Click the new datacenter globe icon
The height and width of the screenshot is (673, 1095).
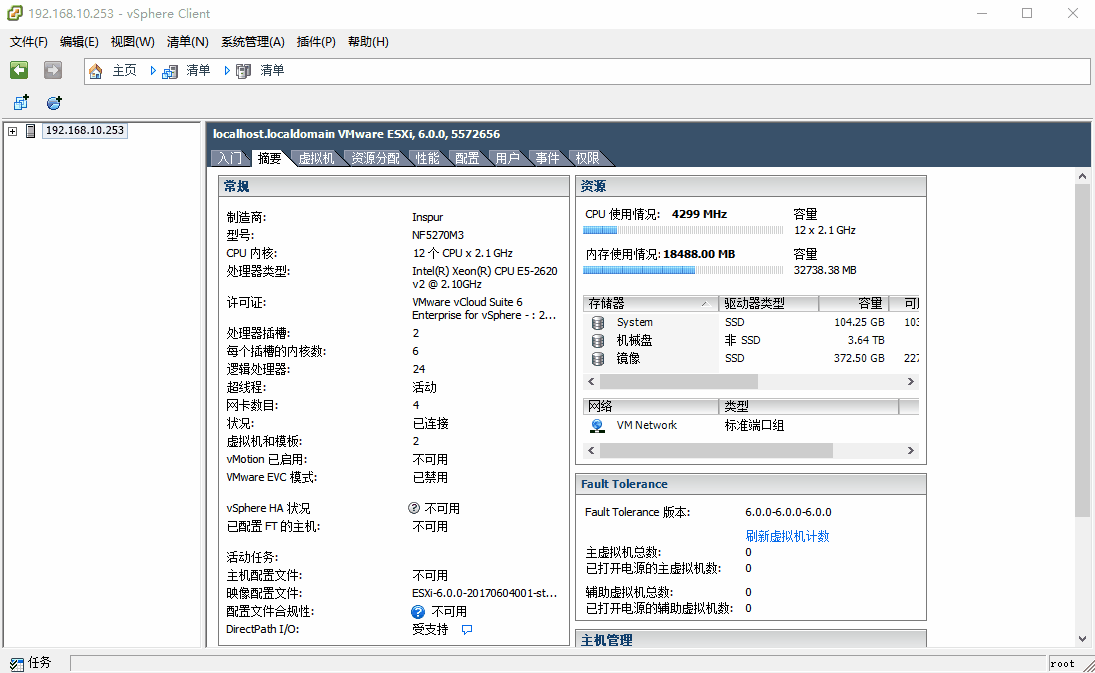[54, 102]
